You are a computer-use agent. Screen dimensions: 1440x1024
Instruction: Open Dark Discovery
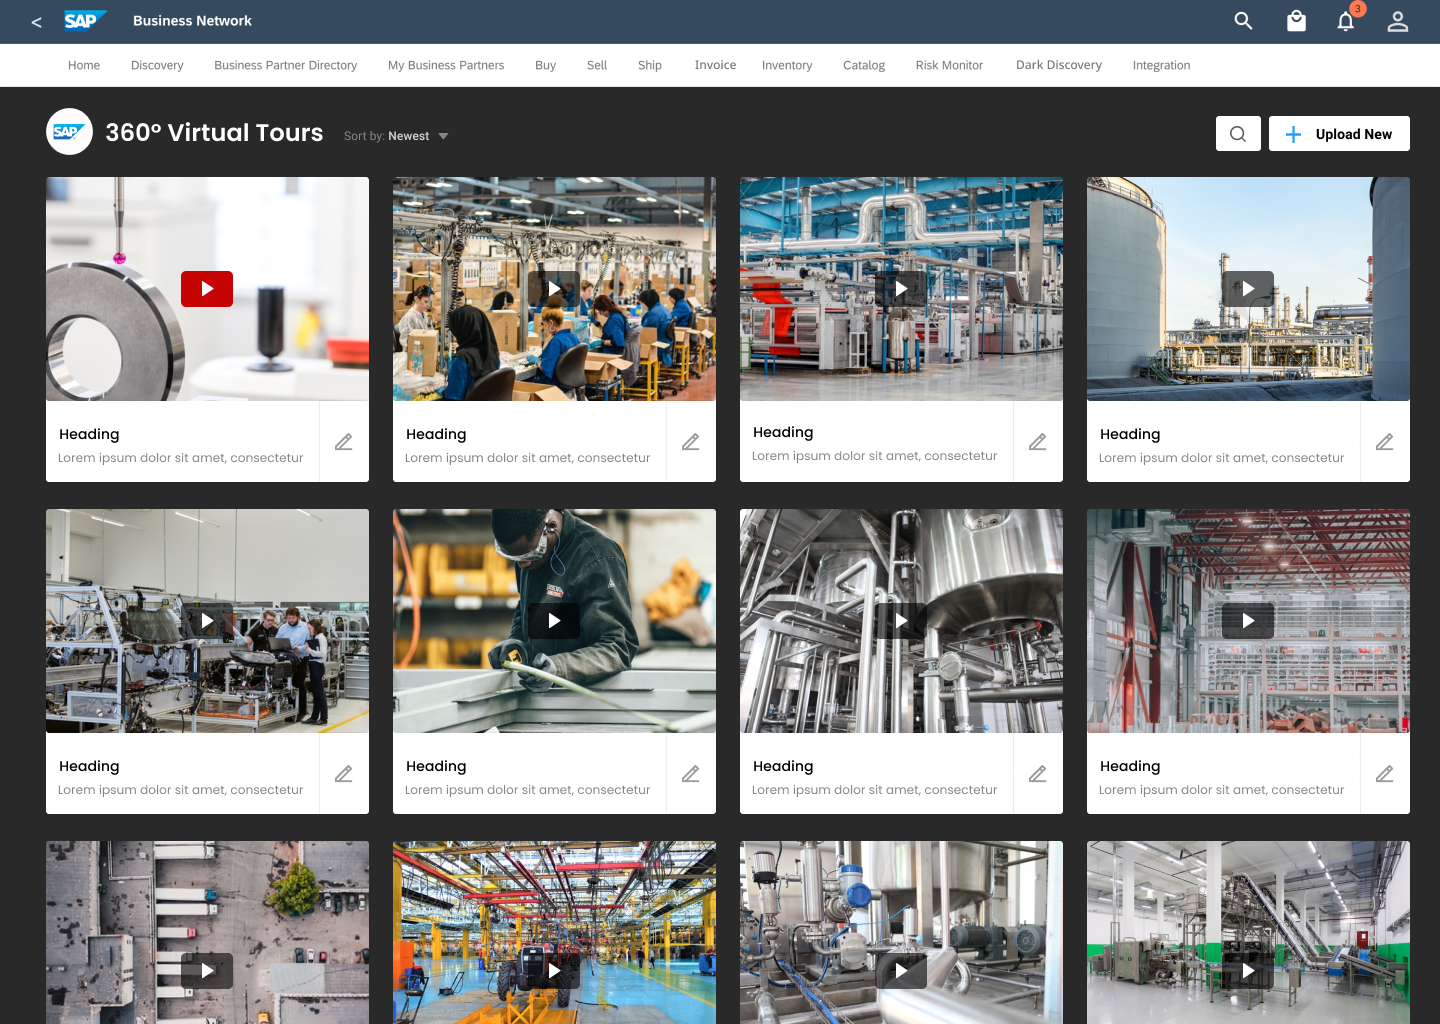coord(1059,65)
